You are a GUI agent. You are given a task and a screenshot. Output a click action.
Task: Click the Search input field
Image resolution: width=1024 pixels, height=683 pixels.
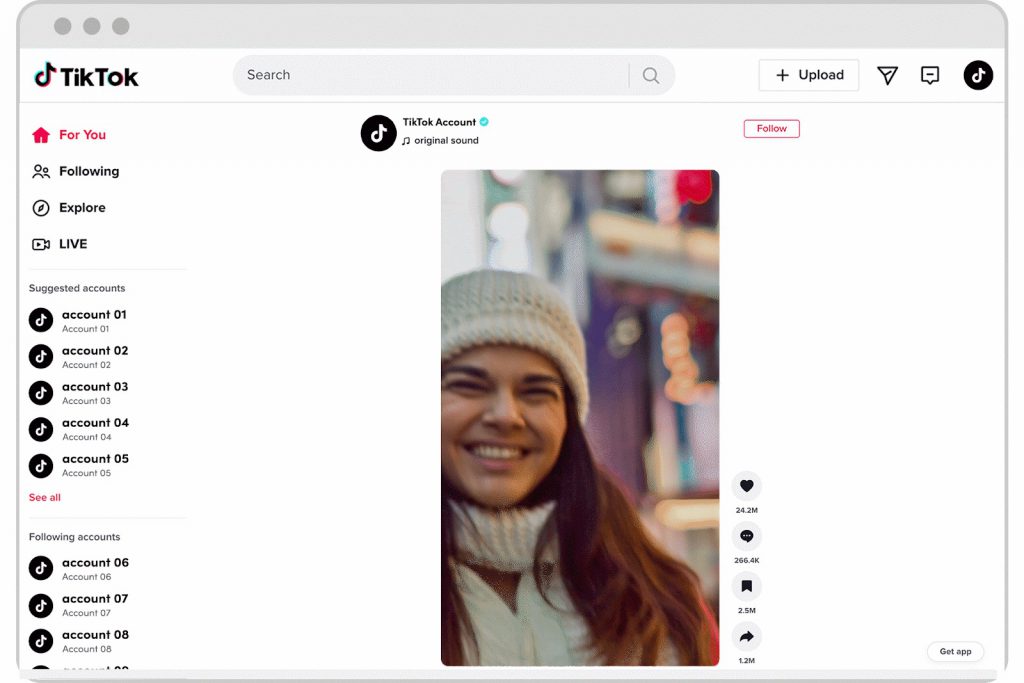pos(430,75)
